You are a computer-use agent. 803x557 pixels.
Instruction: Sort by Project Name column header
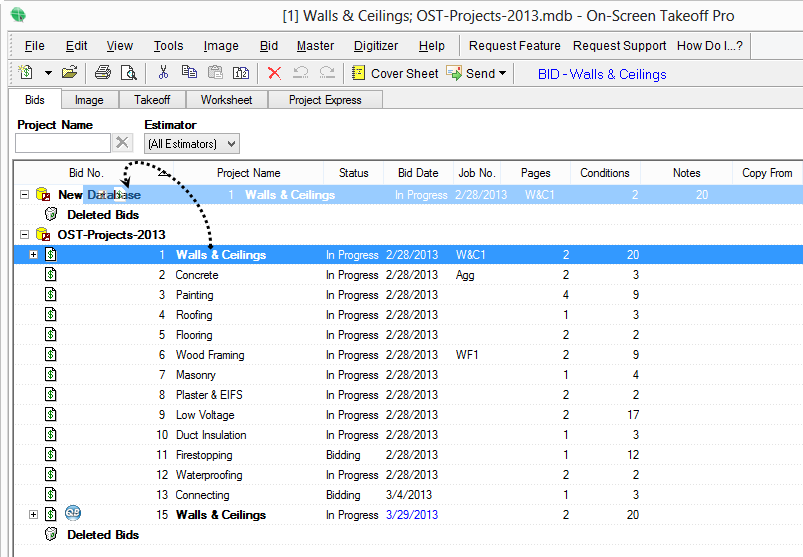click(x=248, y=173)
